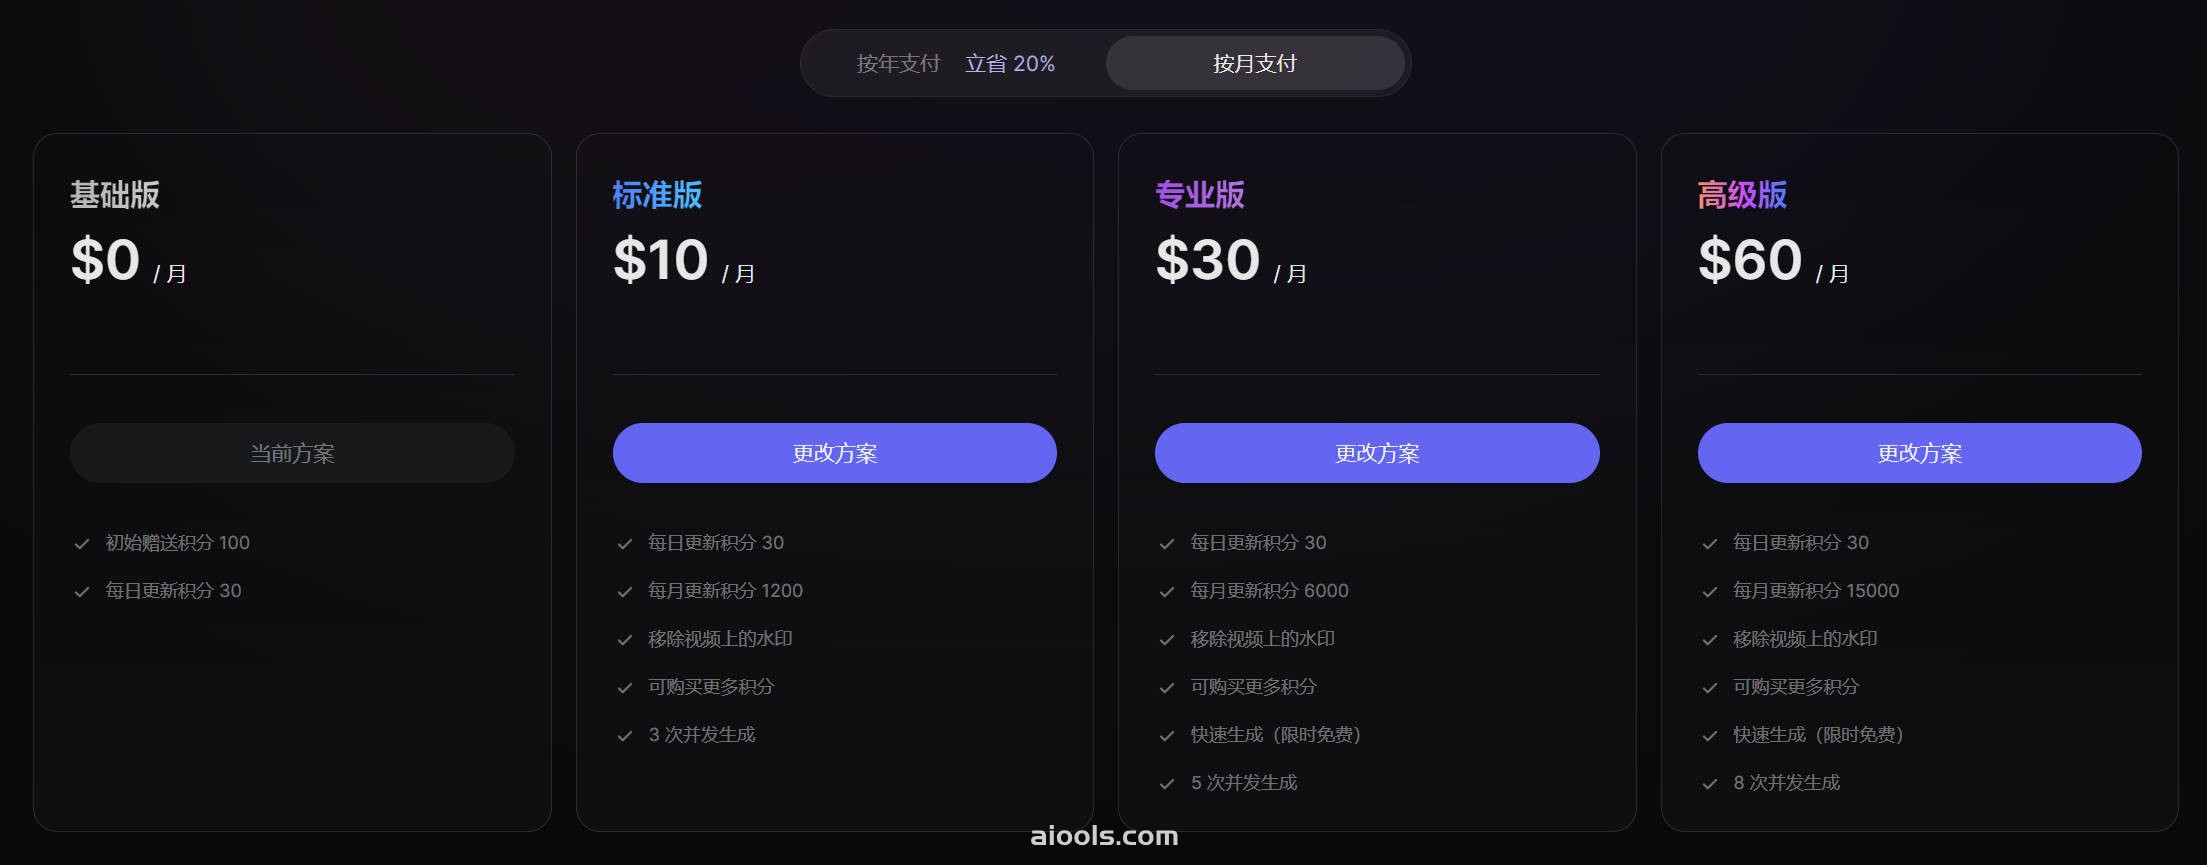Click 更改方案 for the 高级版 plan
Screen dimensions: 2207x865
click(1919, 453)
